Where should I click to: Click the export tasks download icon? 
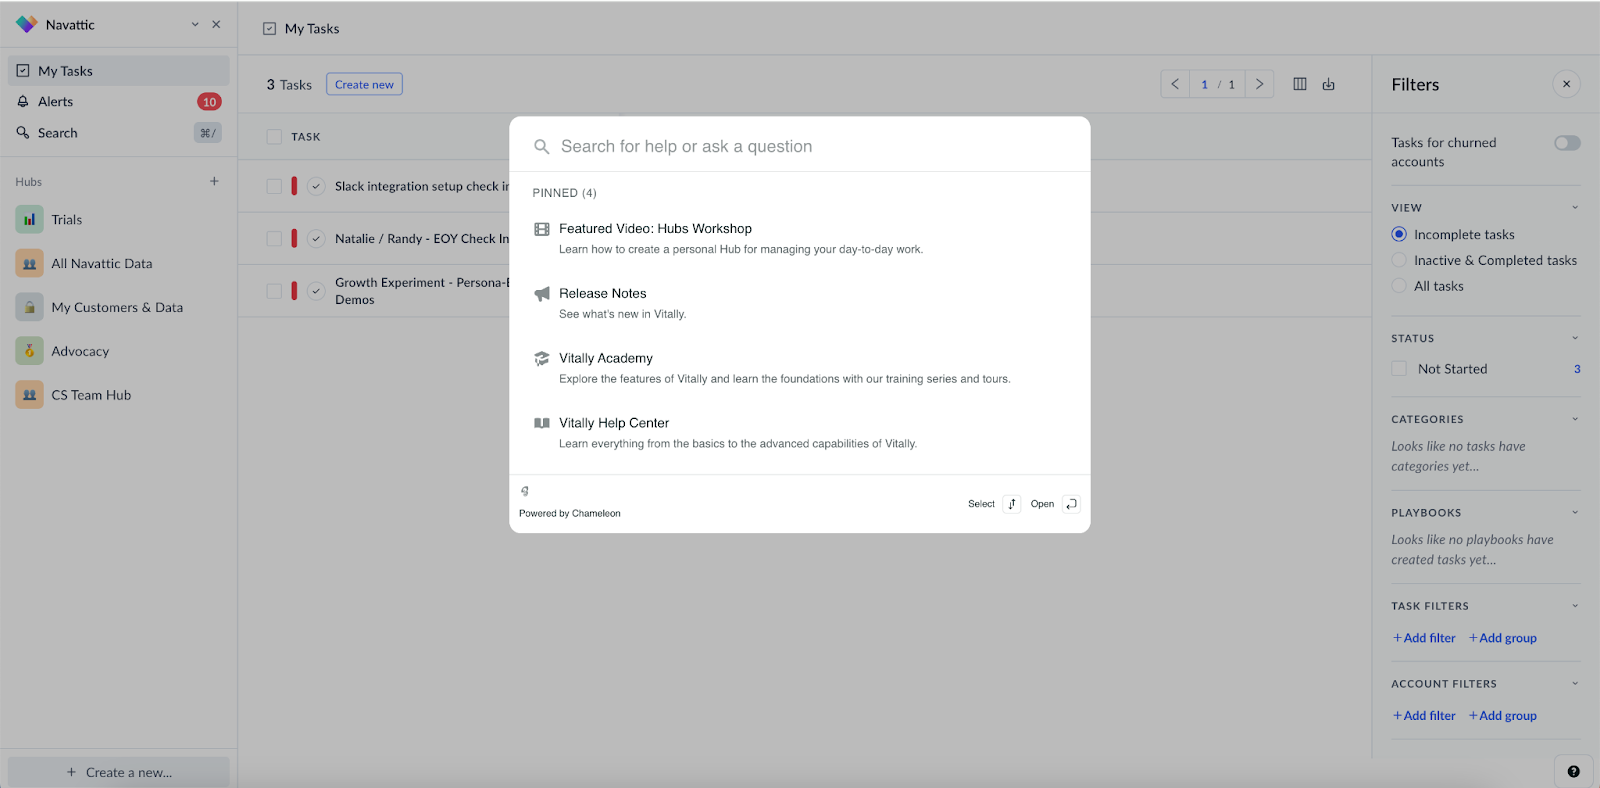pyautogui.click(x=1328, y=84)
